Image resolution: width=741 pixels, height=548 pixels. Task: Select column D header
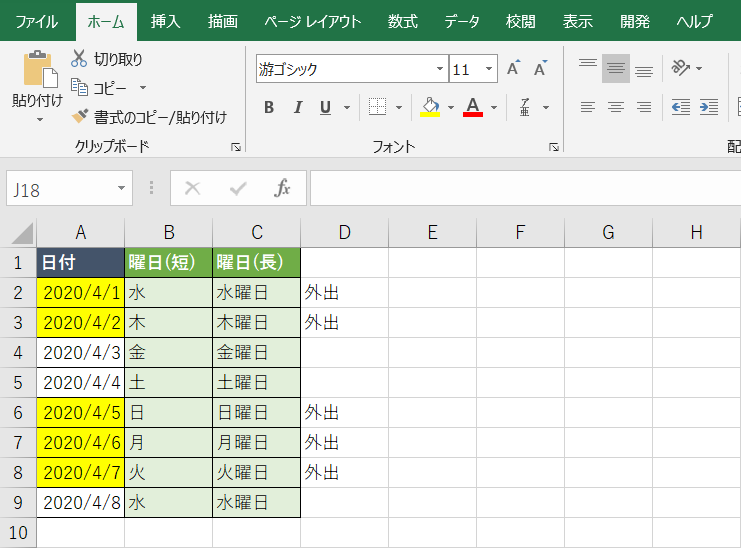coord(345,232)
